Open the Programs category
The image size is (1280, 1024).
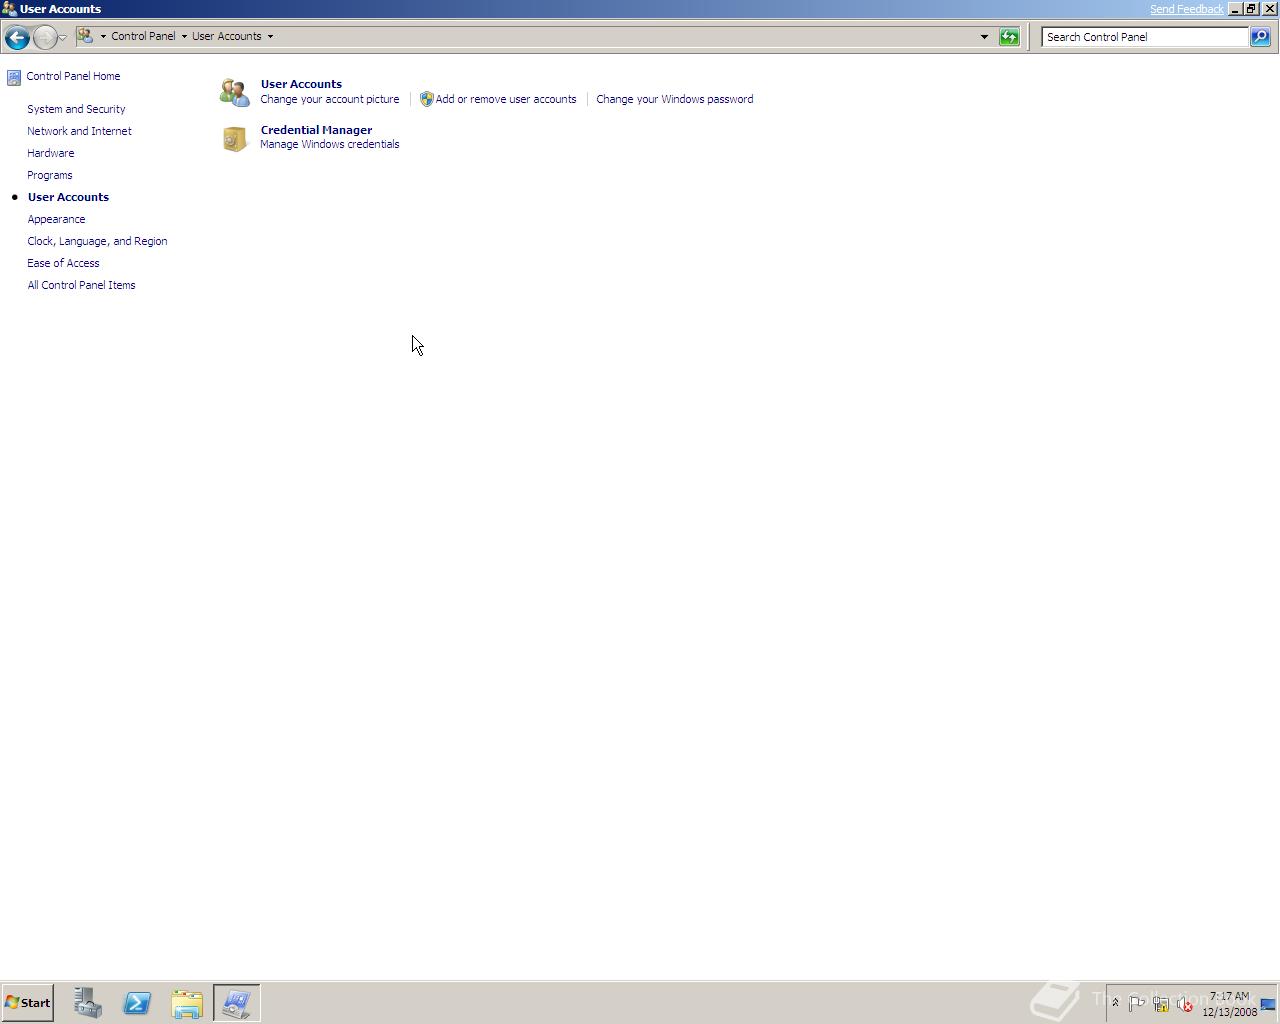pos(49,175)
